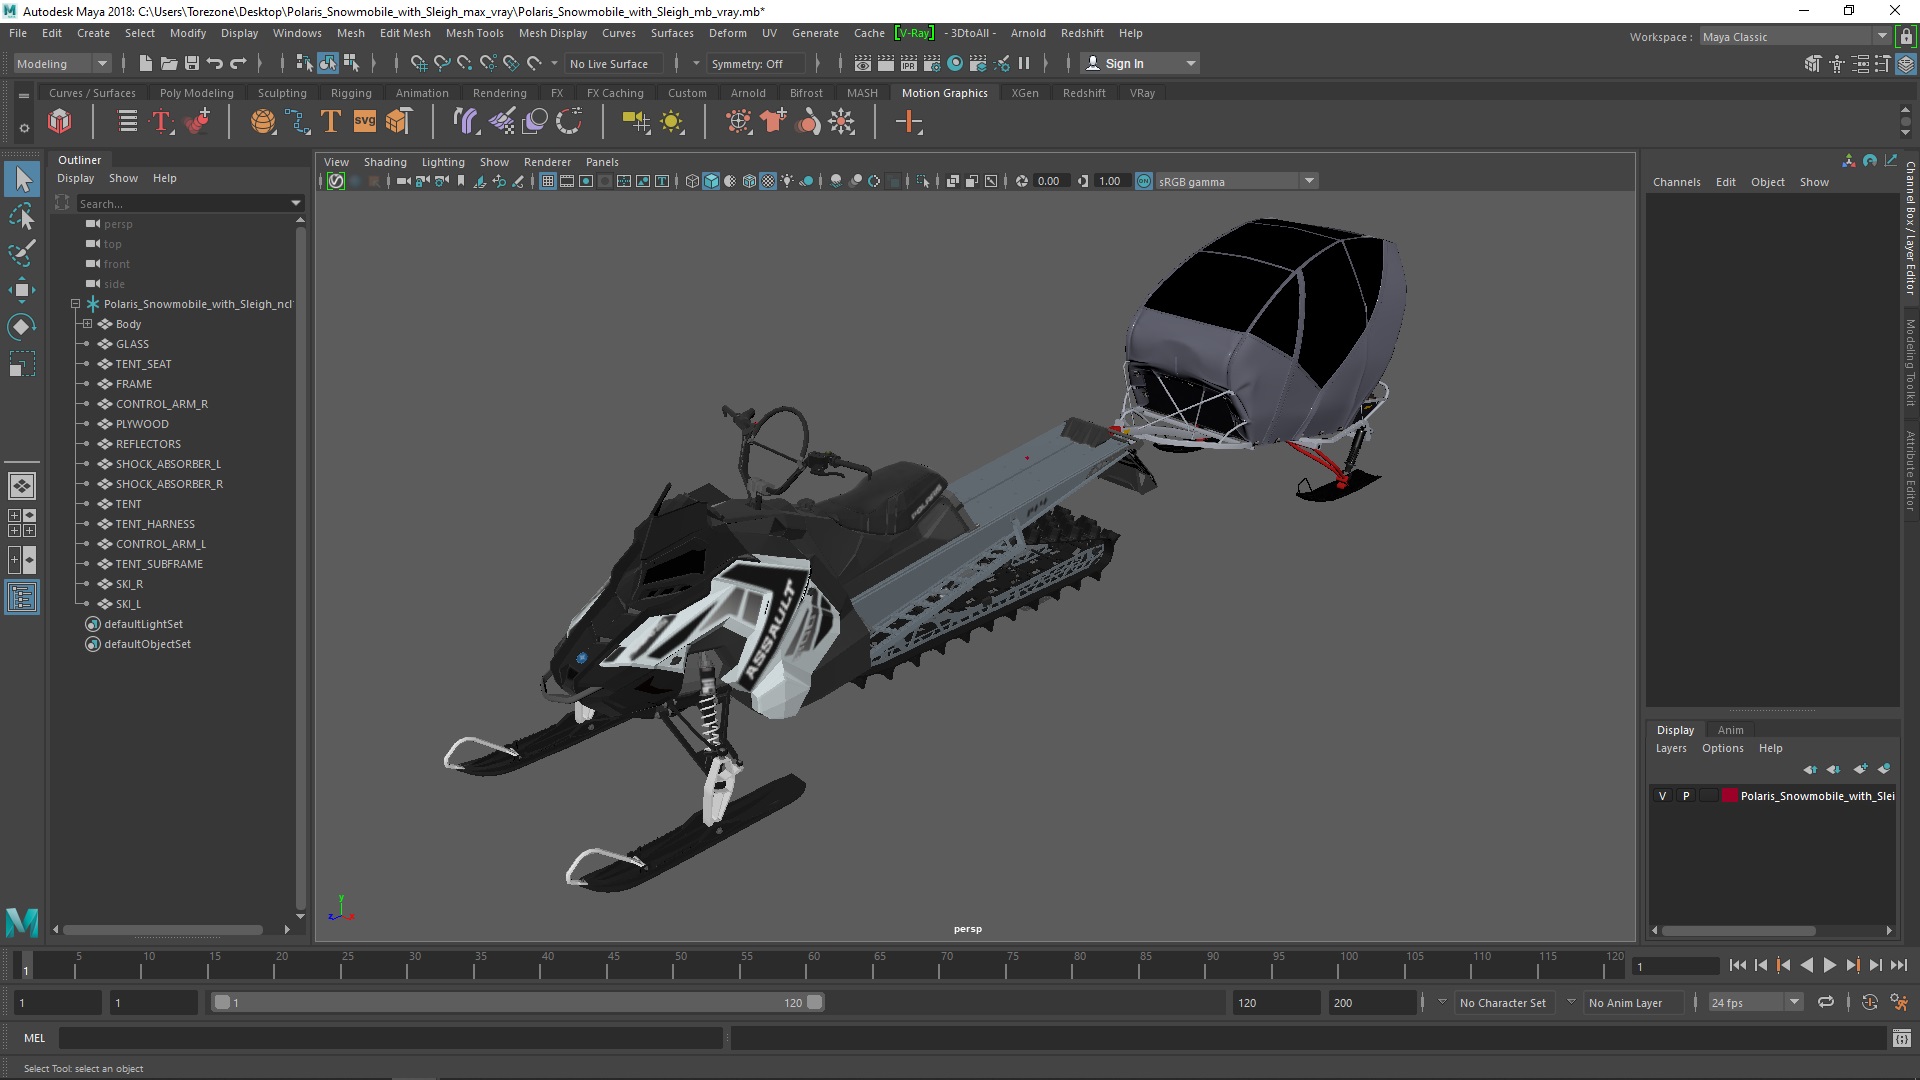Go to start of playback range
Image resolution: width=1920 pixels, height=1080 pixels.
pyautogui.click(x=1737, y=965)
